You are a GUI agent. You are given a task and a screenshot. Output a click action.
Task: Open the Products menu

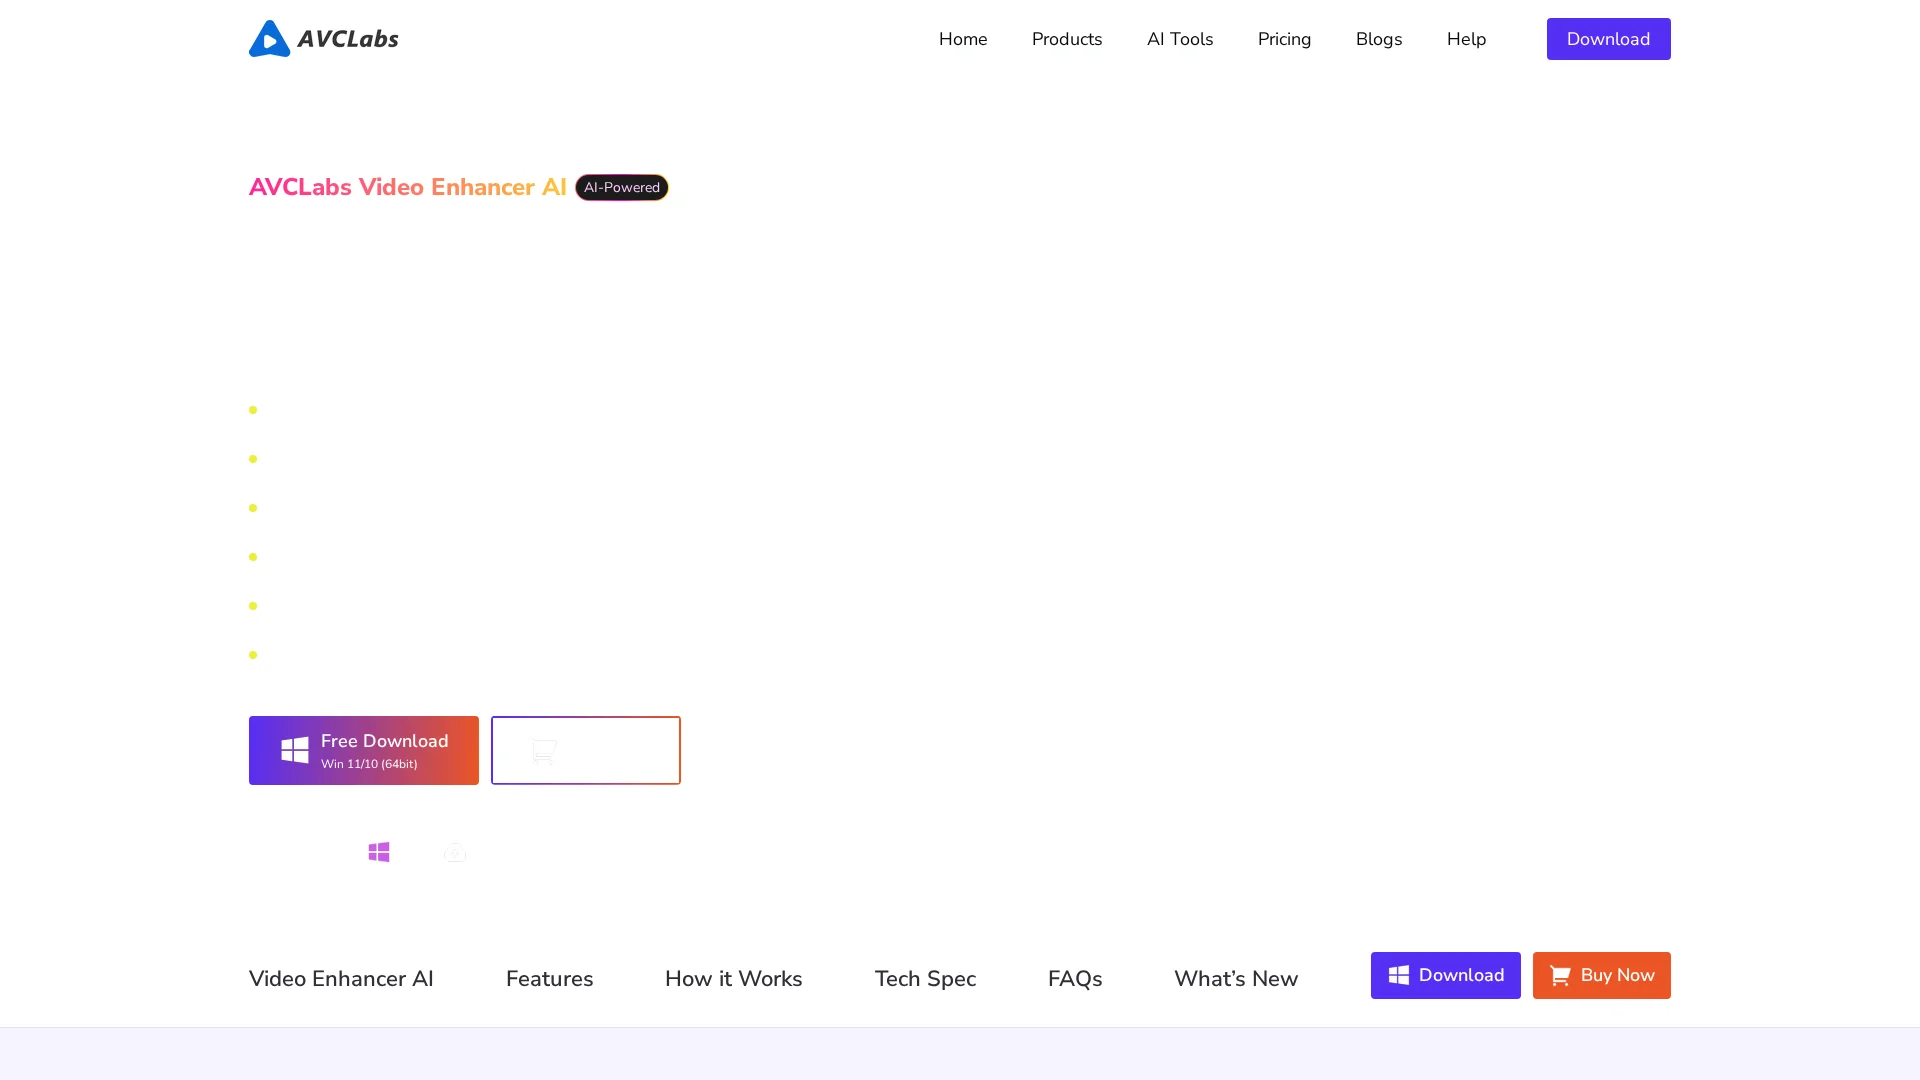[1066, 39]
